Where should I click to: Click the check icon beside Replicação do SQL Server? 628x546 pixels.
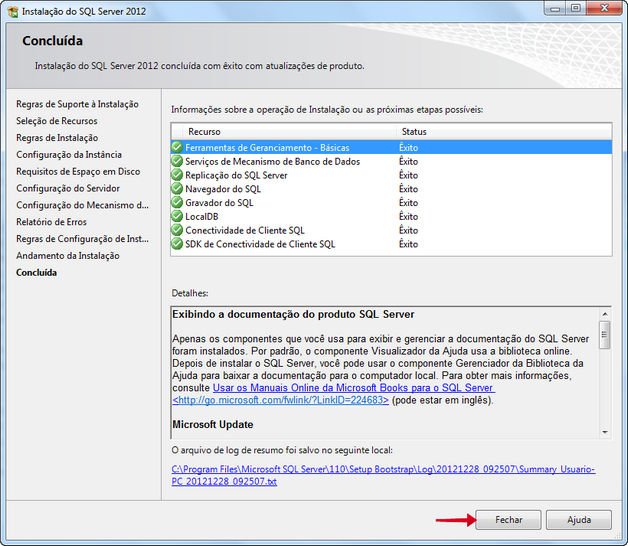tap(177, 175)
